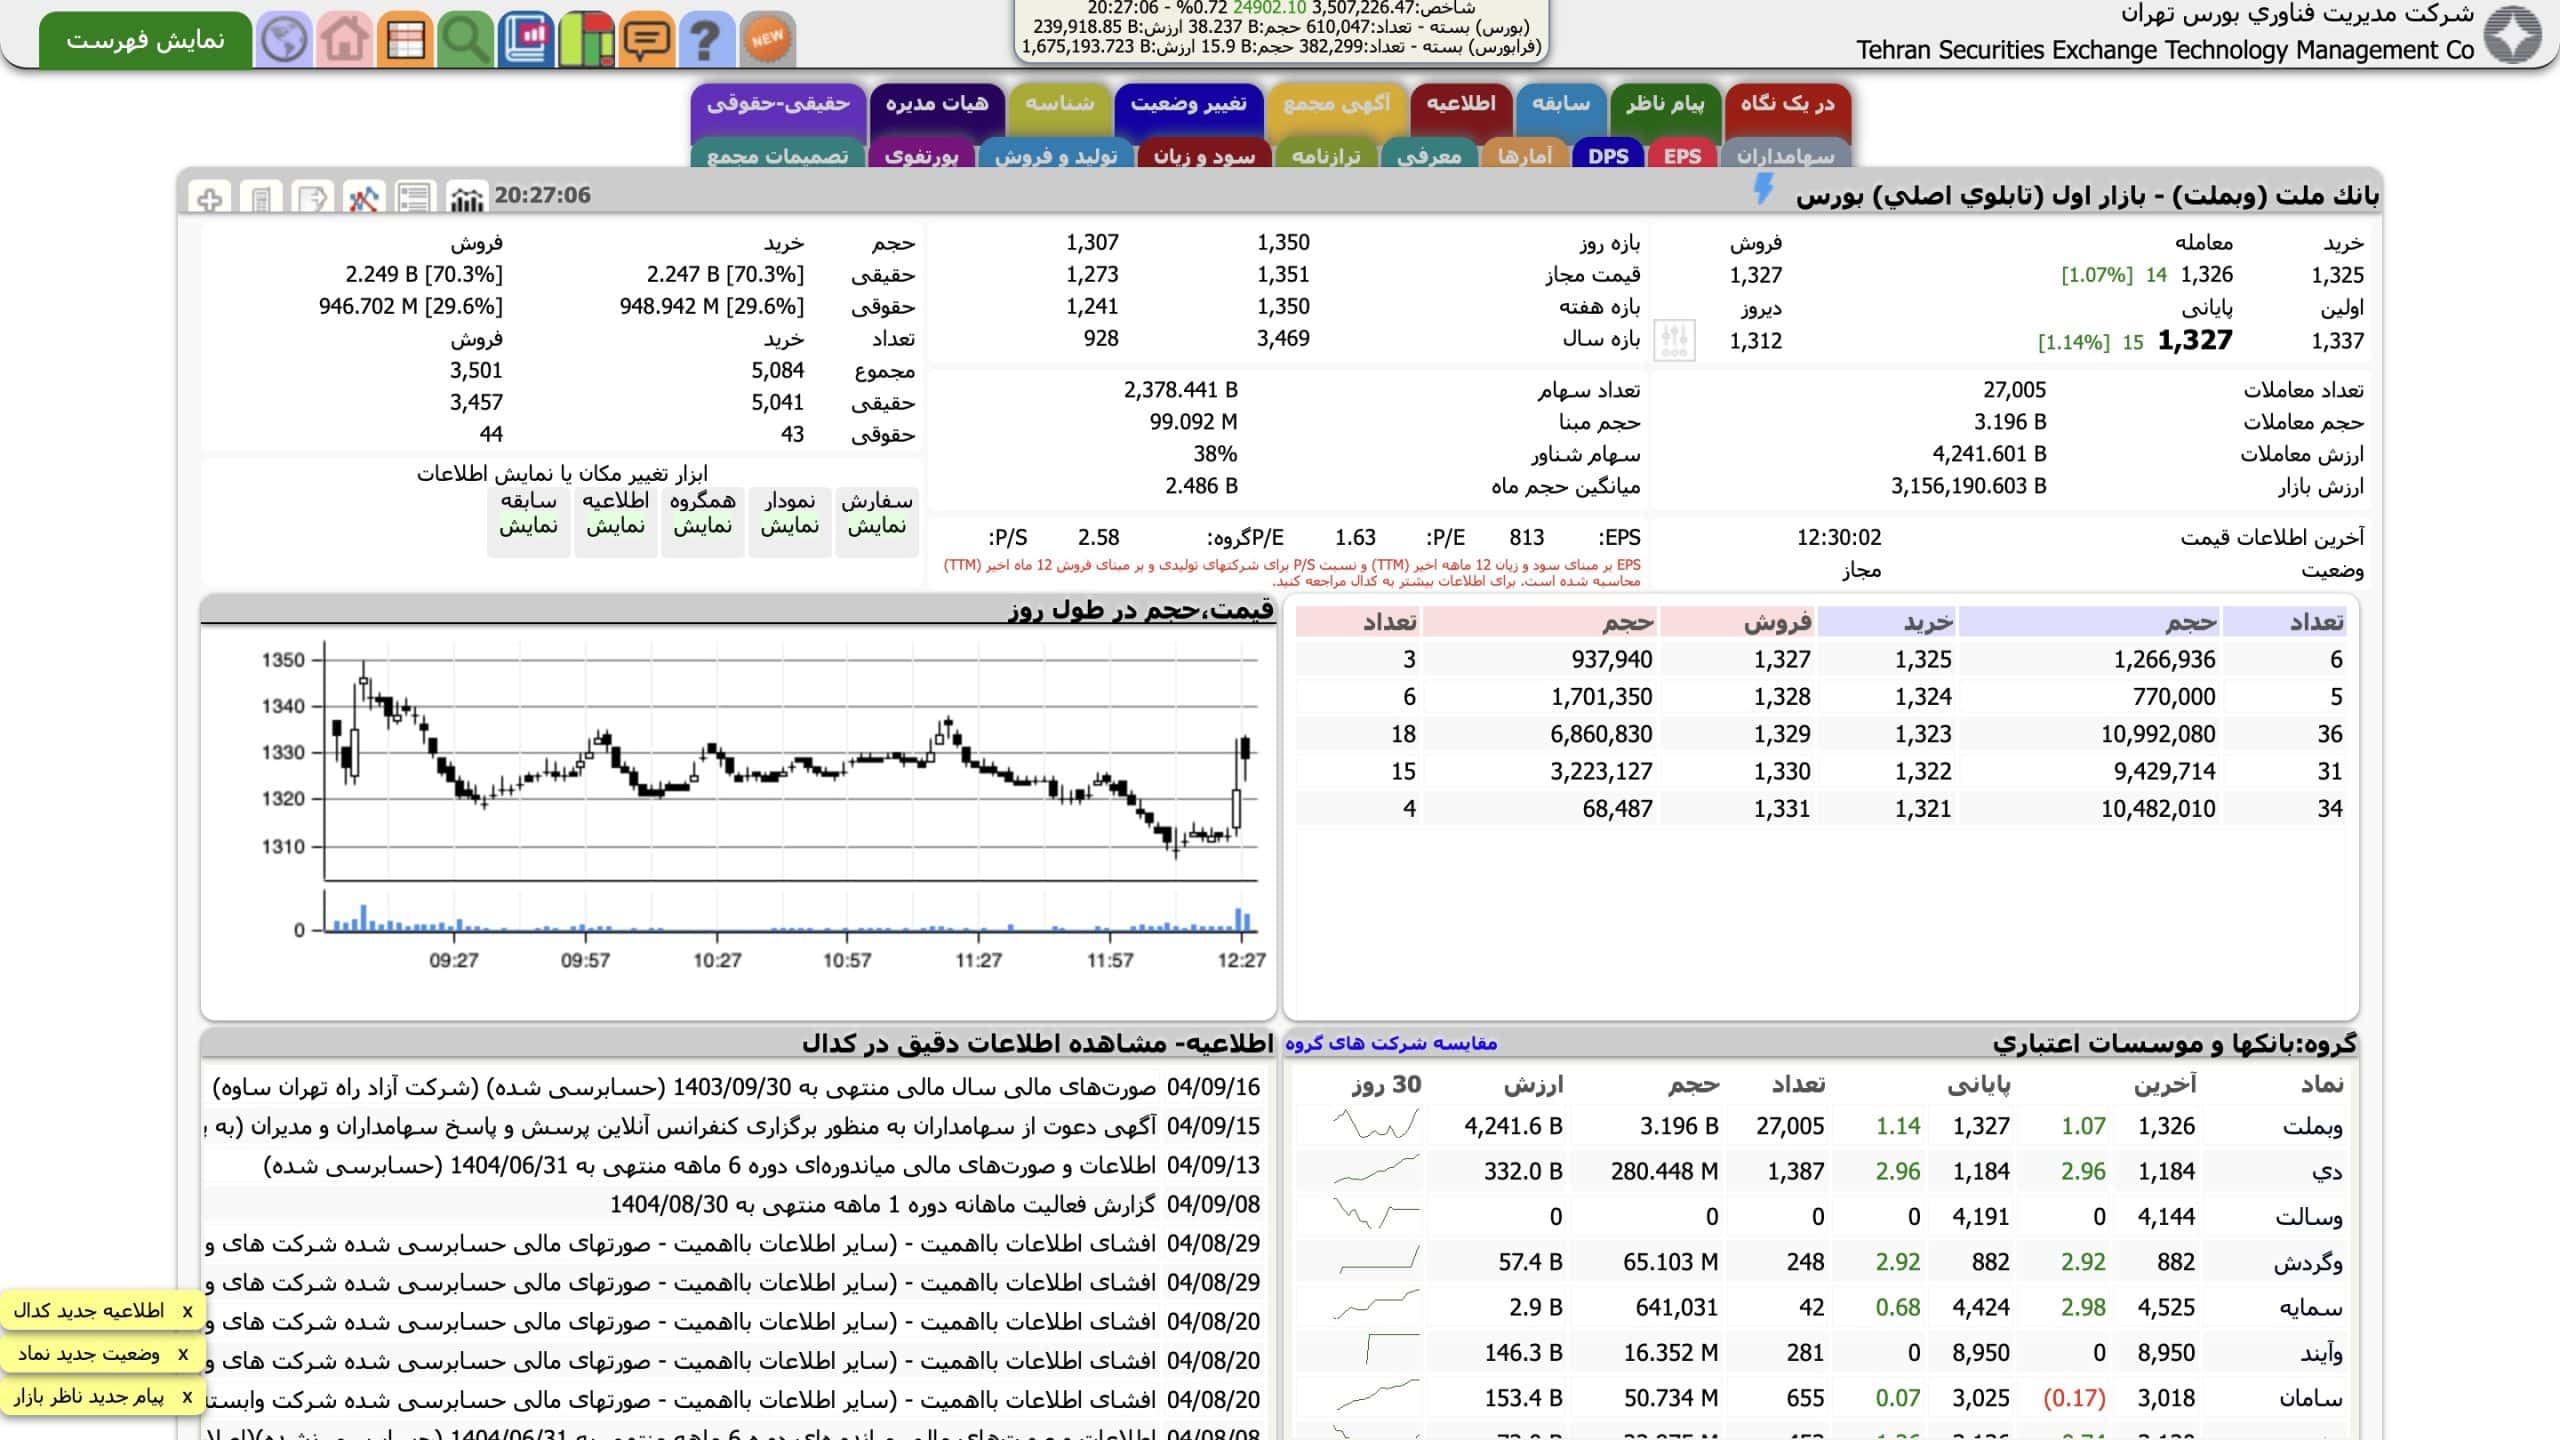Click the نمایش فهرست green button
The width and height of the screenshot is (2560, 1440).
click(x=146, y=40)
